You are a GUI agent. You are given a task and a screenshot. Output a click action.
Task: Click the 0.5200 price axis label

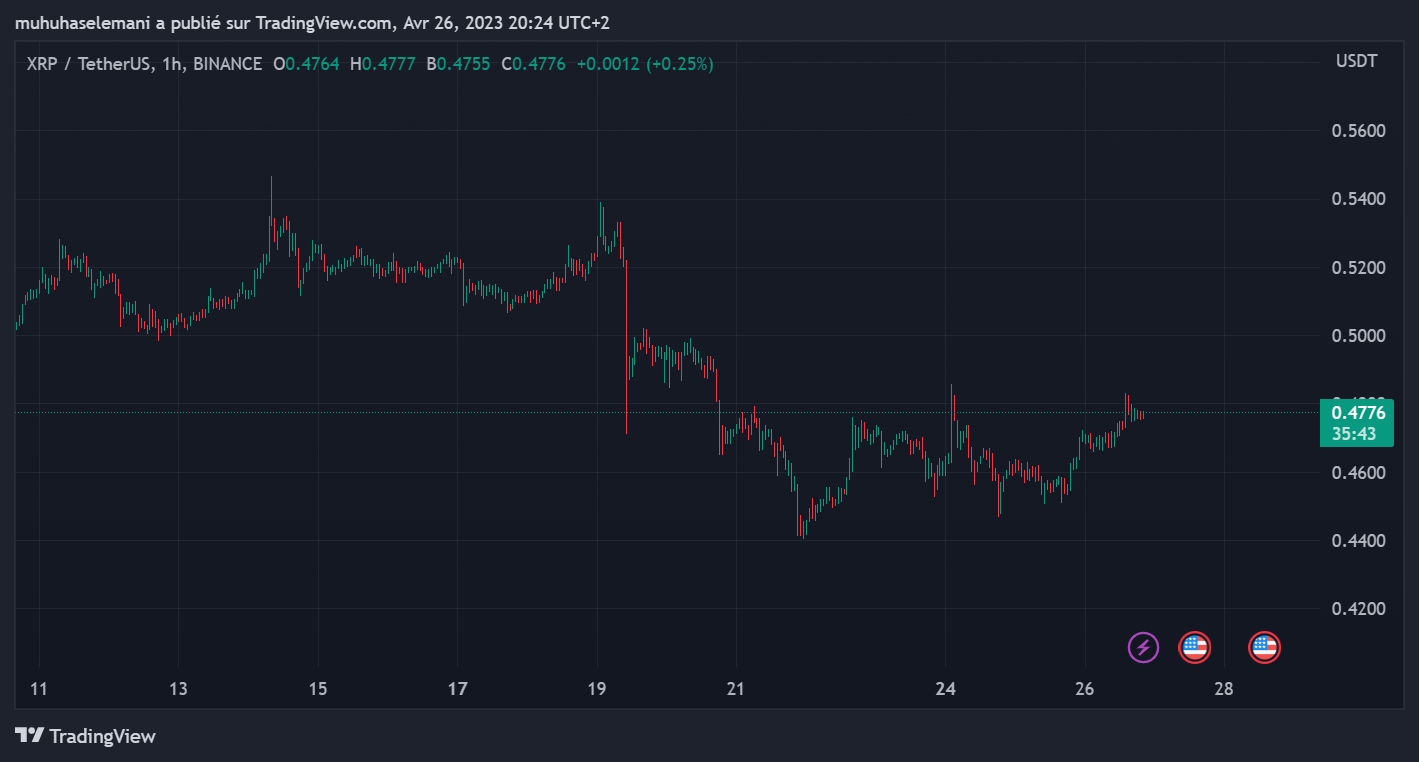pos(1358,268)
